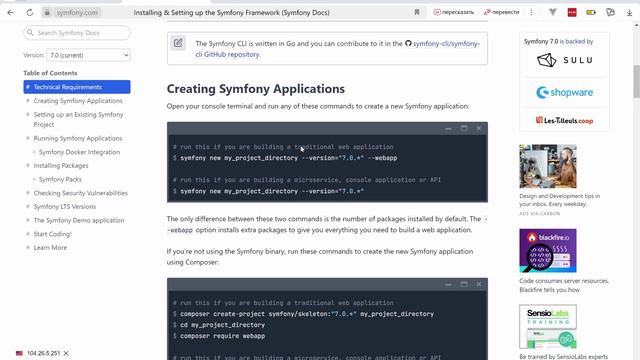Click the search magnifier in Symfony Docs search
The height and width of the screenshot is (360, 640).
(x=30, y=32)
